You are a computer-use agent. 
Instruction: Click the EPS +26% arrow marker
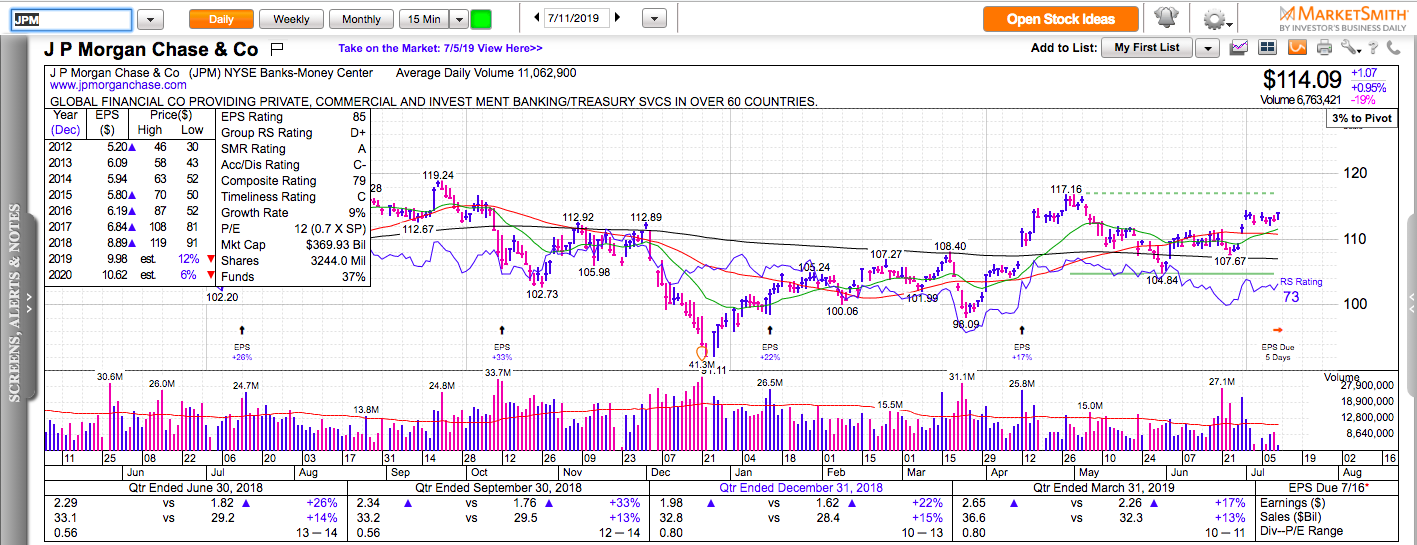pyautogui.click(x=242, y=329)
